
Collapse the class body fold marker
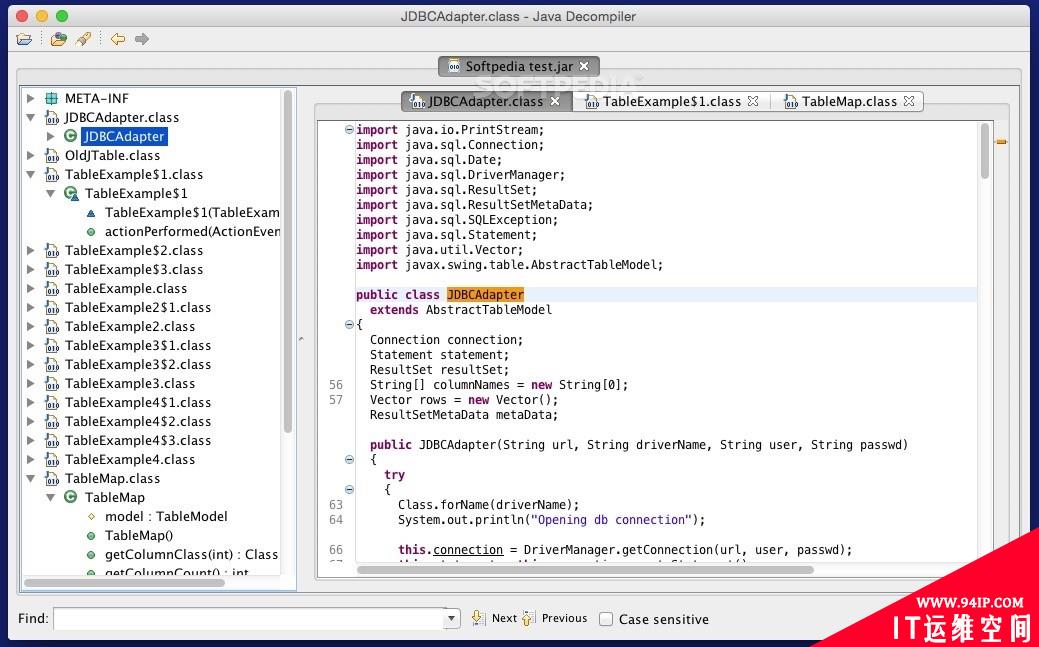click(x=349, y=325)
